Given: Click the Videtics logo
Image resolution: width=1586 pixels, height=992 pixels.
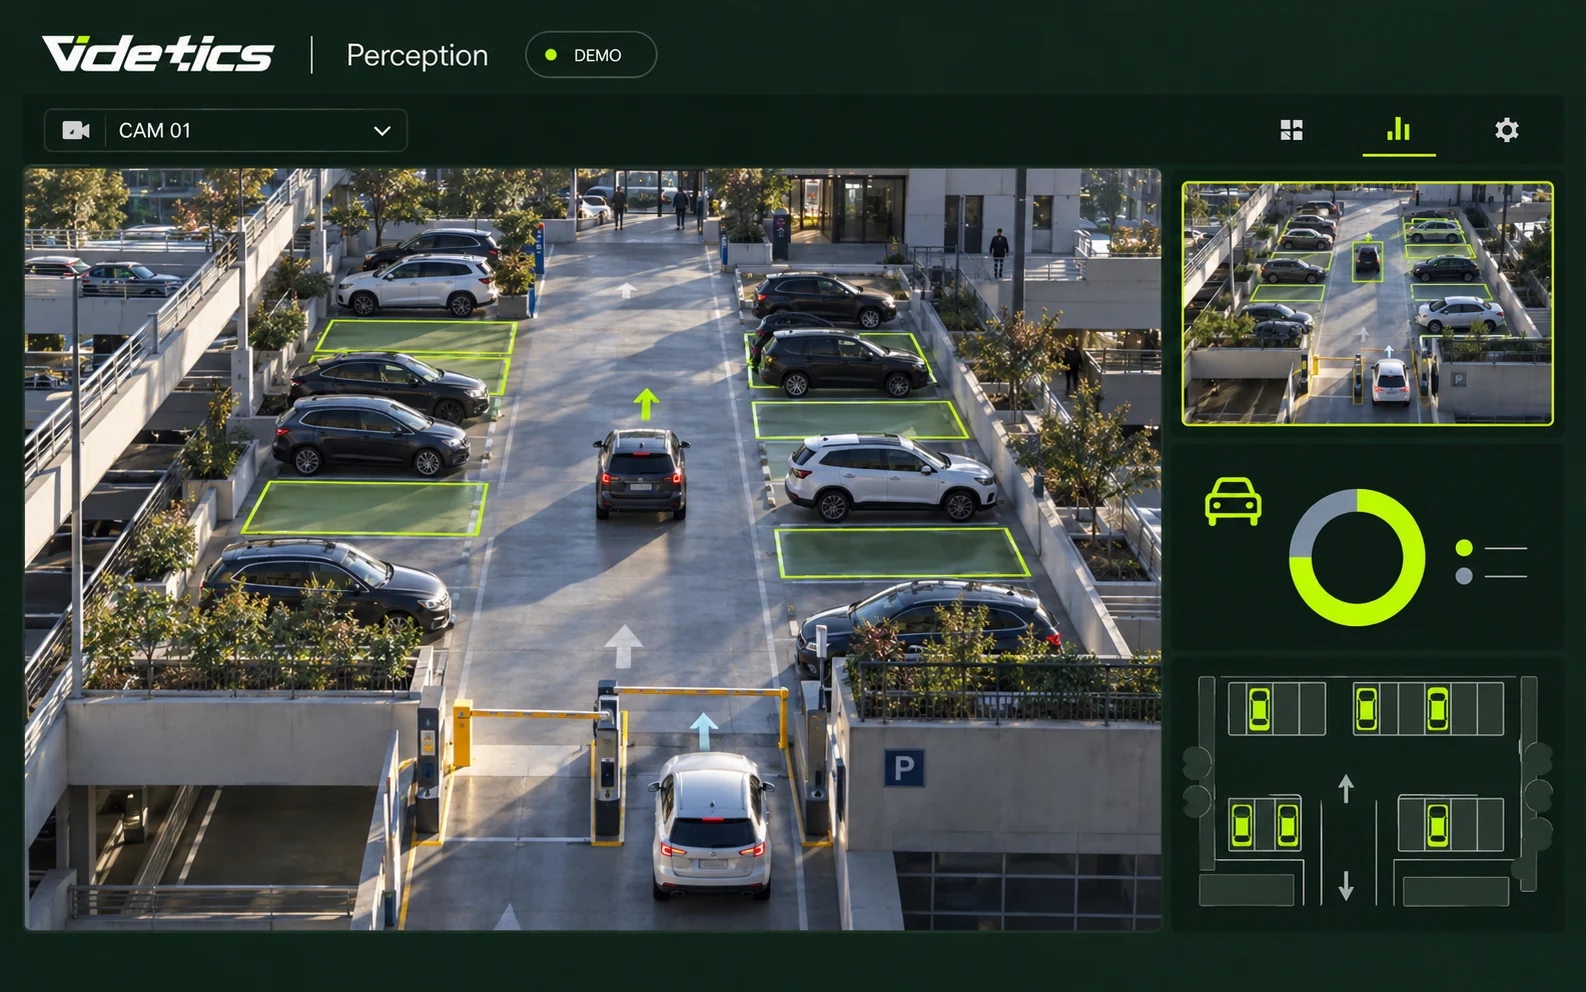Looking at the screenshot, I should click(157, 54).
